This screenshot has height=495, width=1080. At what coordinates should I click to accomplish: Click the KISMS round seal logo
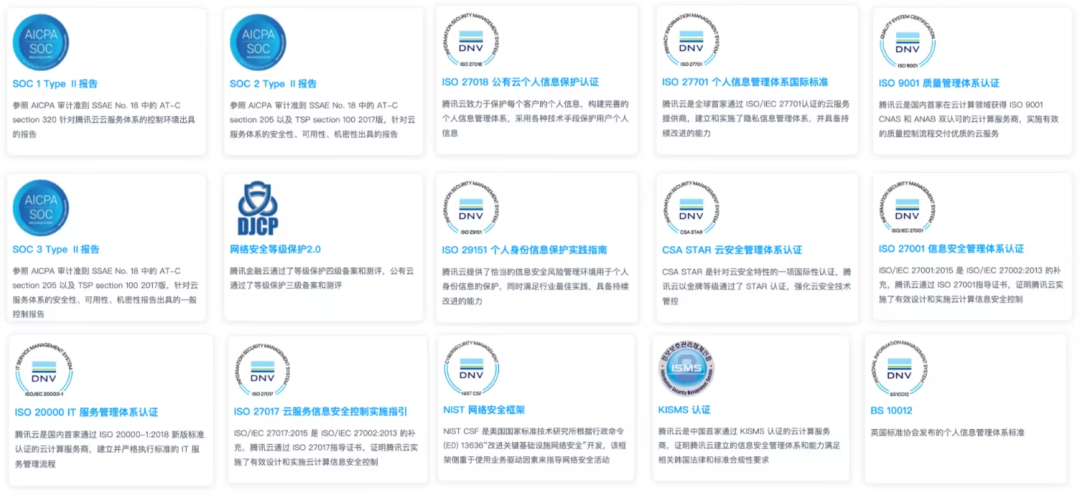pyautogui.click(x=686, y=369)
